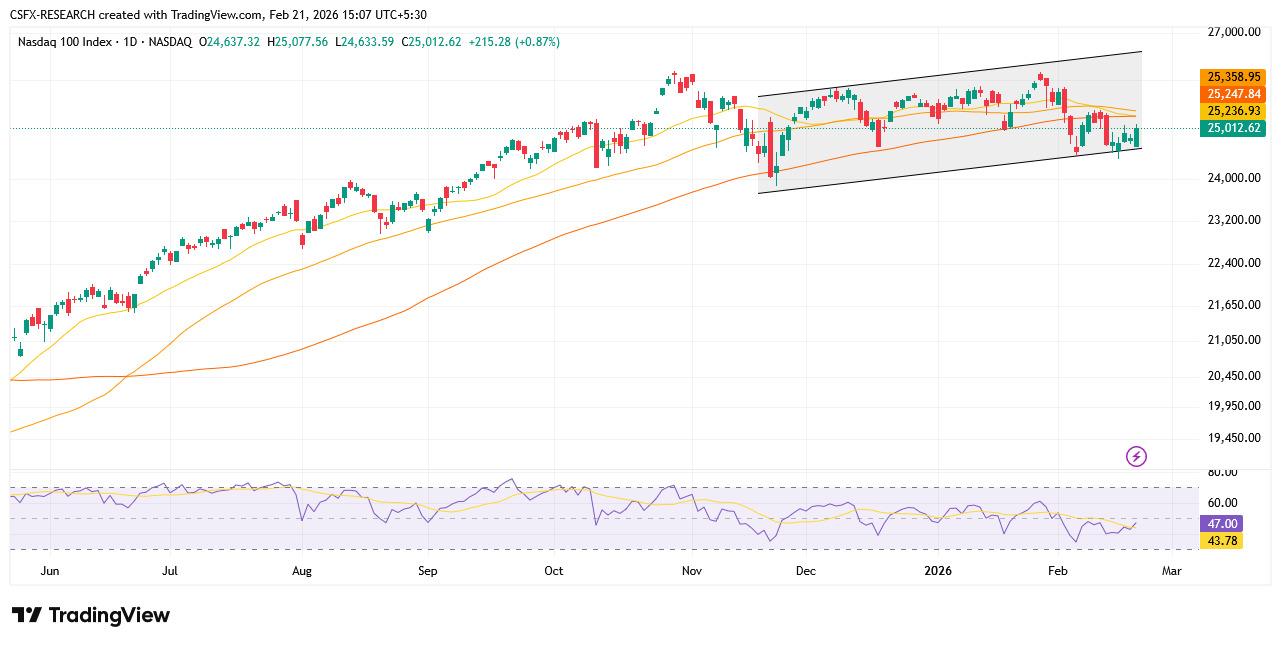The width and height of the screenshot is (1281, 645).
Task: Click the purple lightning bolt icon
Action: (x=1135, y=456)
